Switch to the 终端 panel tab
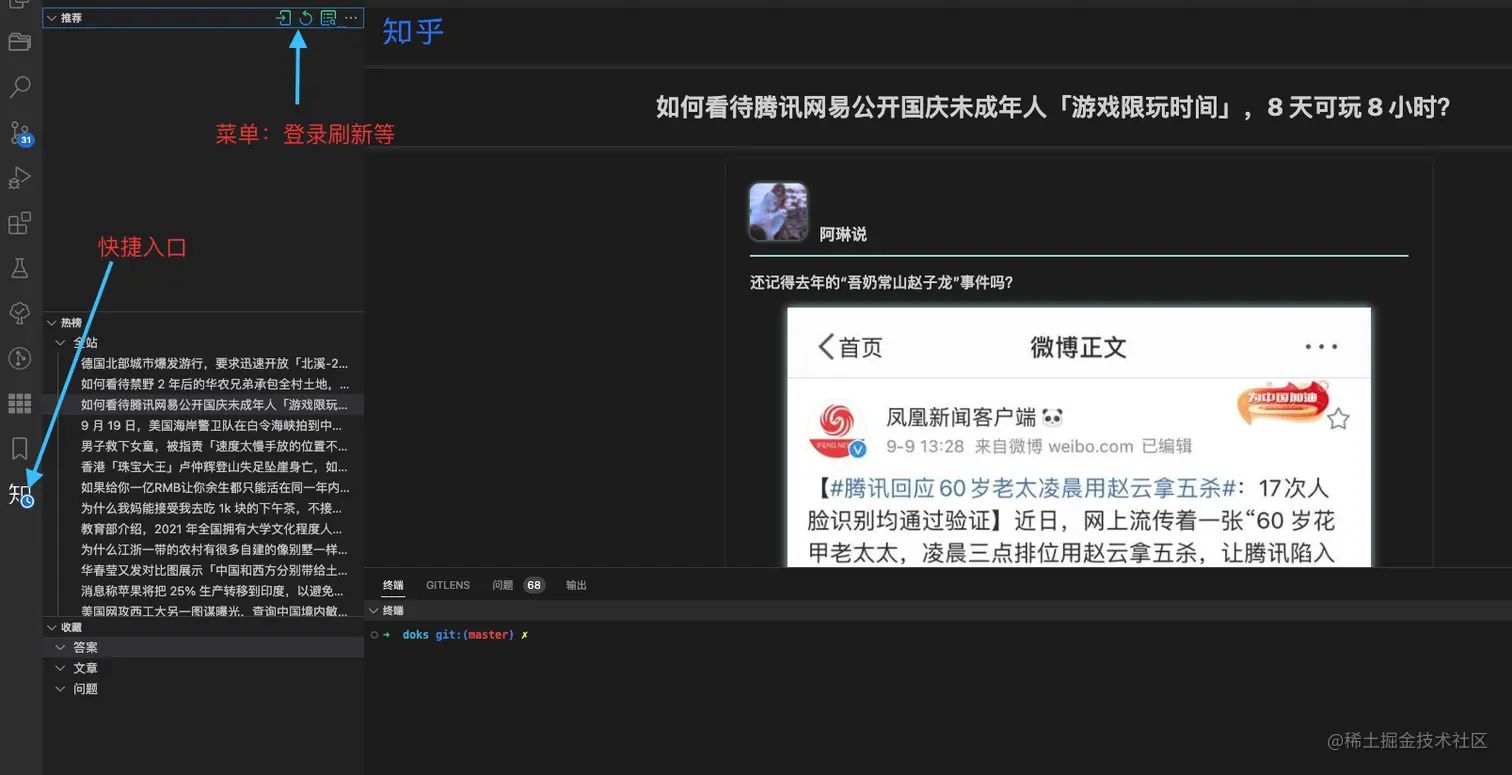This screenshot has height=775, width=1512. point(393,585)
